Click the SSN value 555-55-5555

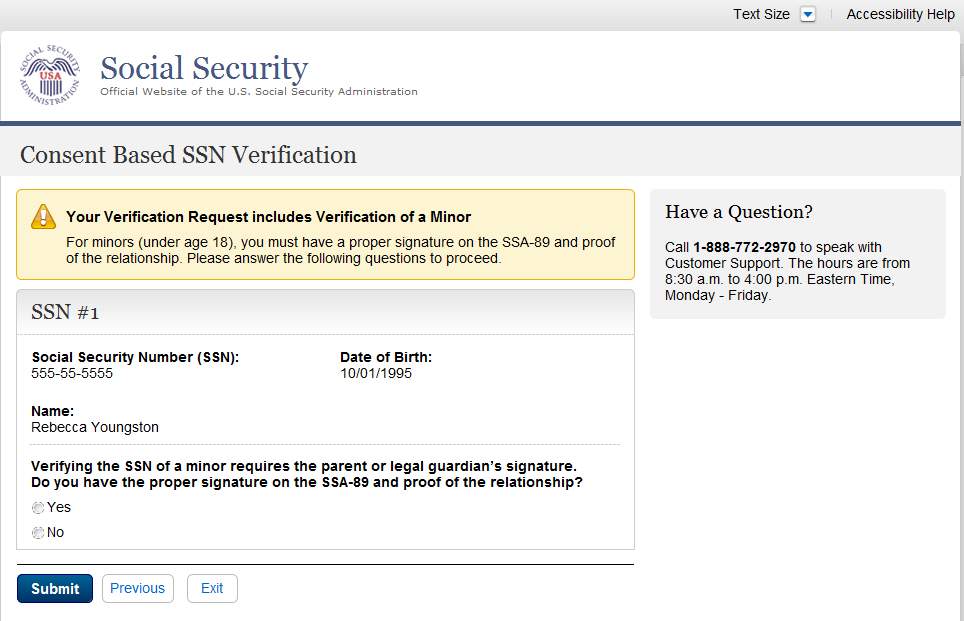pos(72,374)
